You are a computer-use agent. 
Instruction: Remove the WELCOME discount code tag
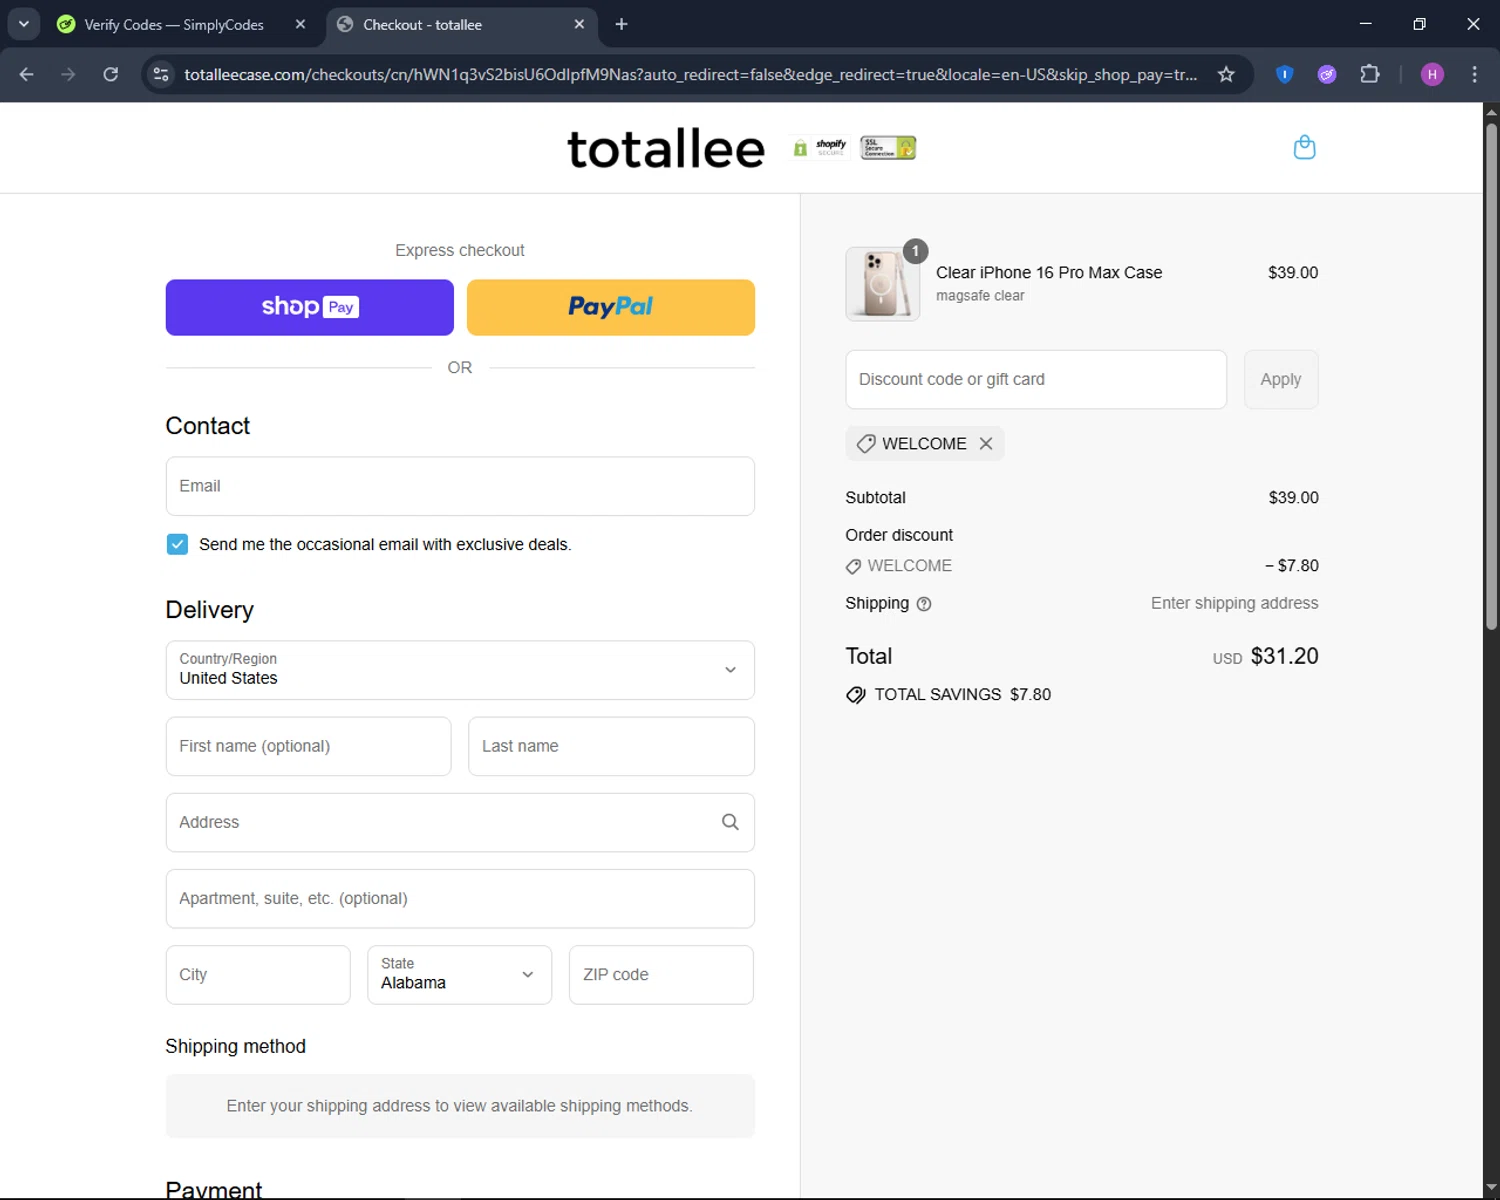986,443
